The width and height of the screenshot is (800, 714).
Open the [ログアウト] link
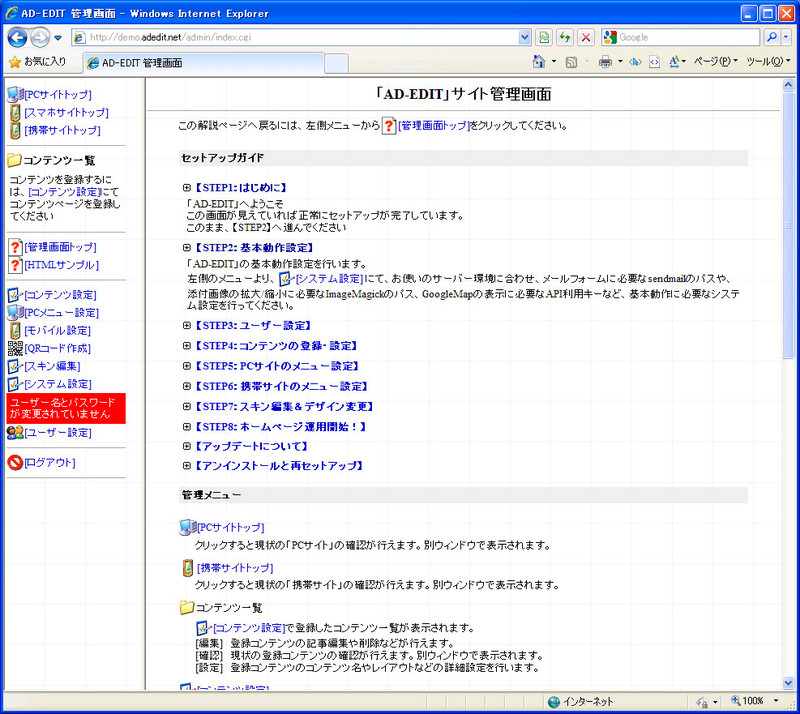tap(50, 463)
